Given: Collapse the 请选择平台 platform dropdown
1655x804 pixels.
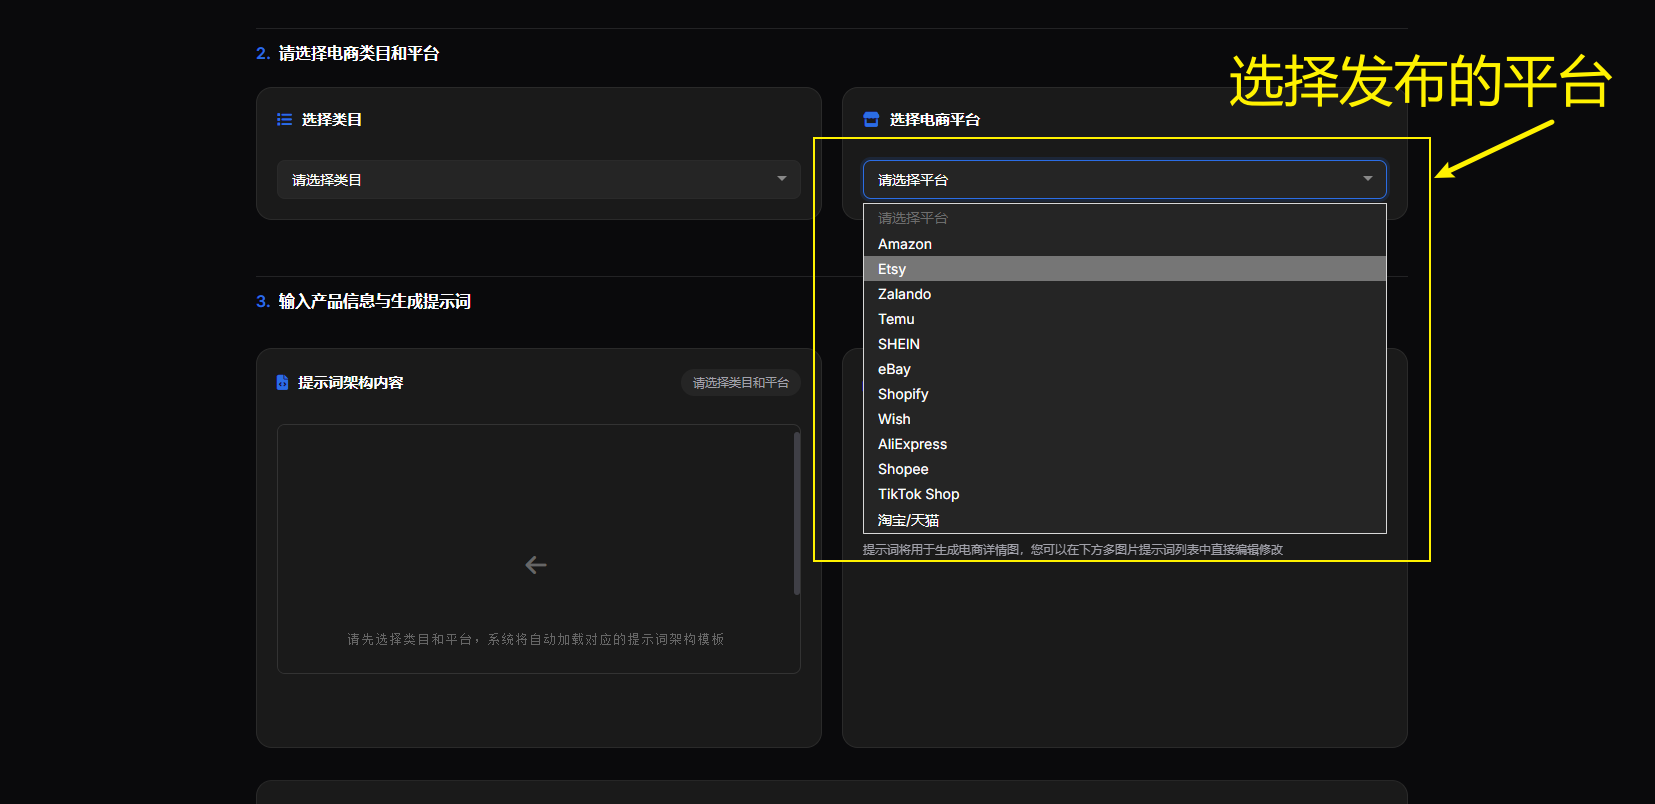Looking at the screenshot, I should (x=1124, y=180).
